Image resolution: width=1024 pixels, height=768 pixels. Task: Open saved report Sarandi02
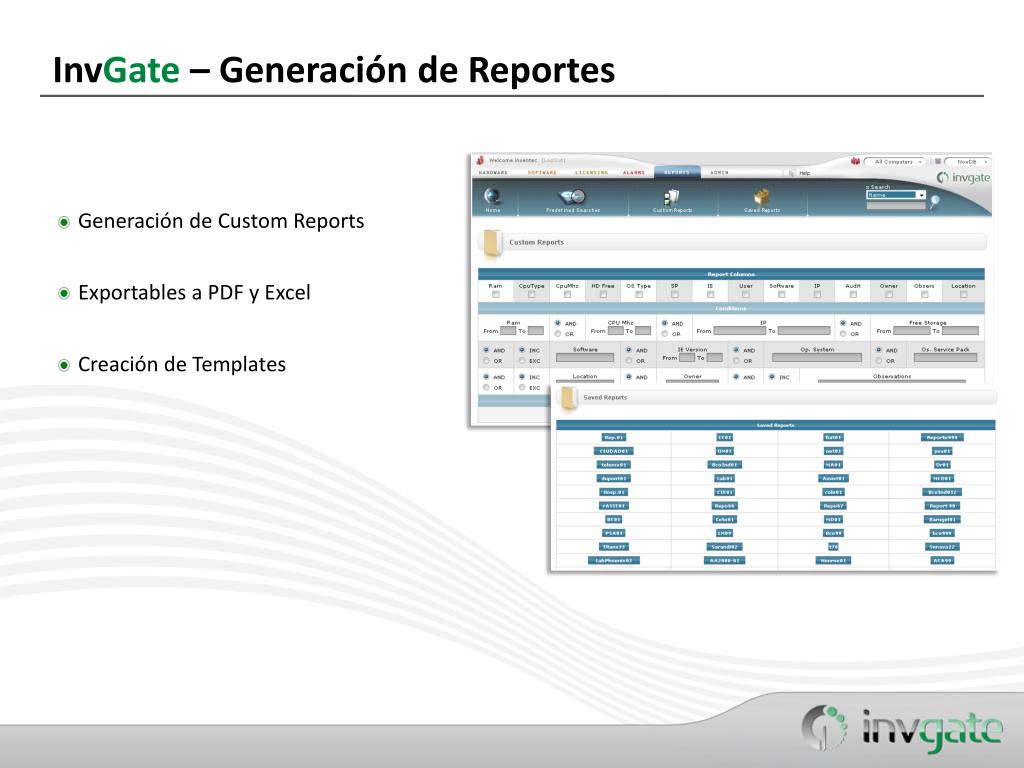coord(725,547)
